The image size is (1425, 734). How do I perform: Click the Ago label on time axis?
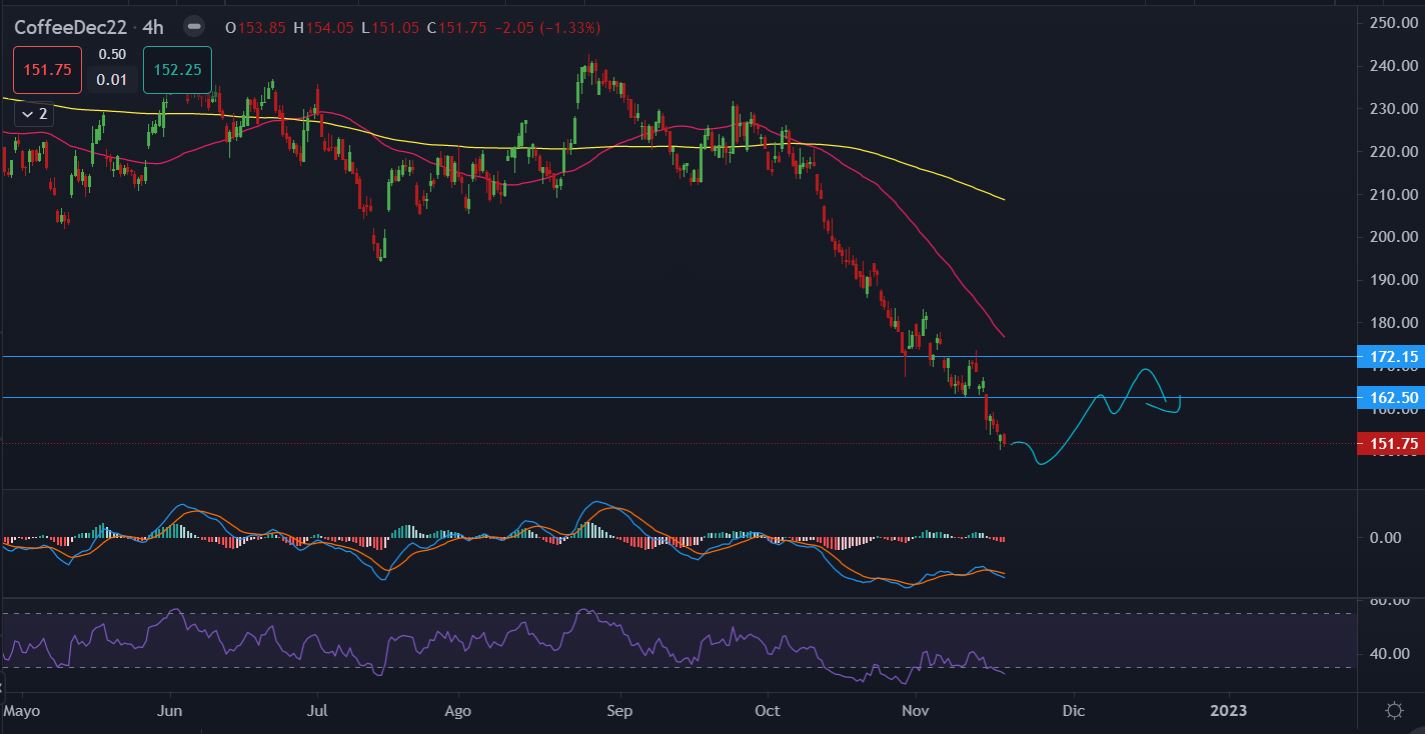457,711
